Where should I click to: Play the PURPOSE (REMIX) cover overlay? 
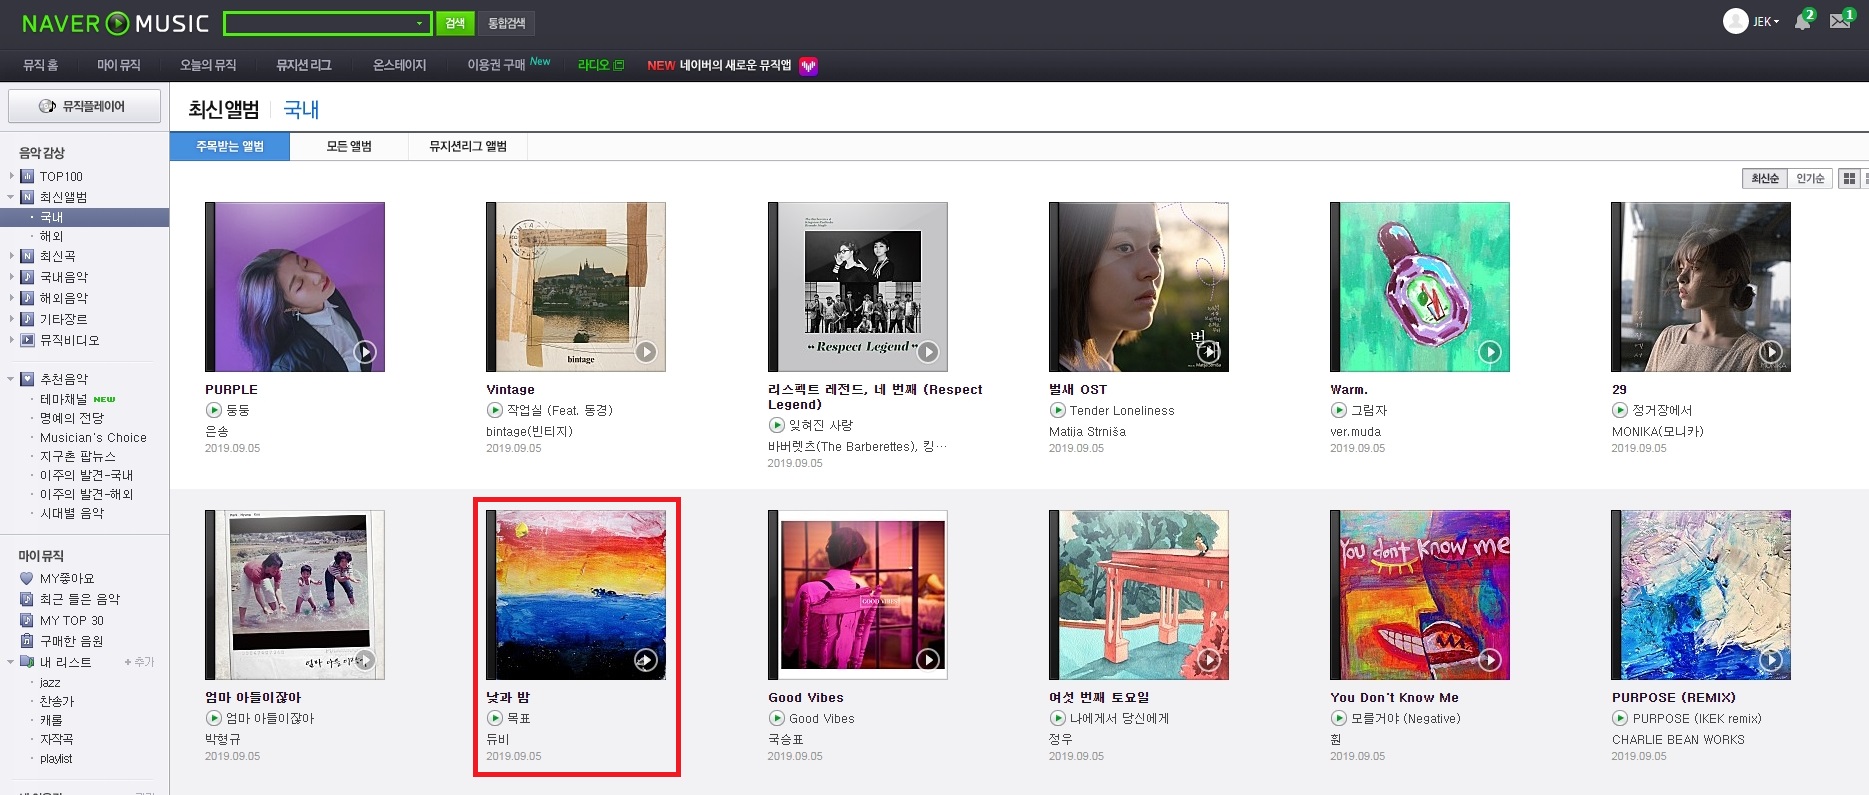pos(1771,660)
